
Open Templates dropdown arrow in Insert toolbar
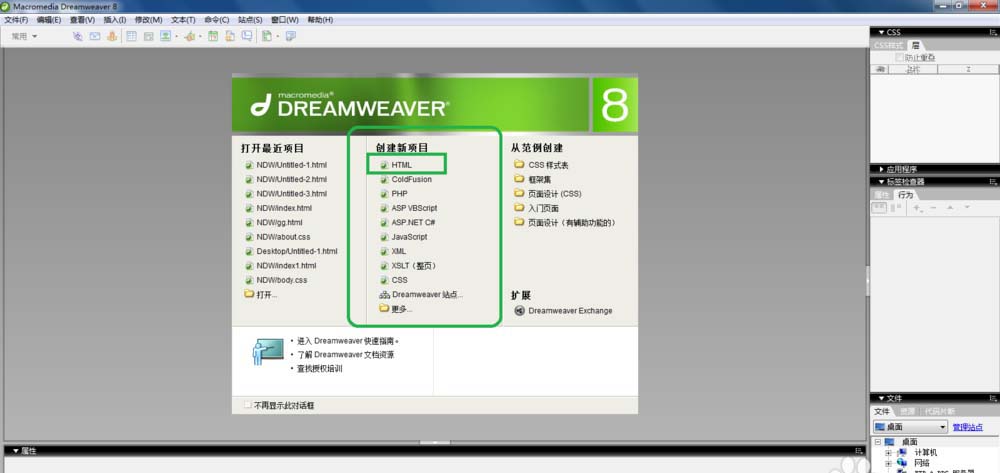(278, 36)
